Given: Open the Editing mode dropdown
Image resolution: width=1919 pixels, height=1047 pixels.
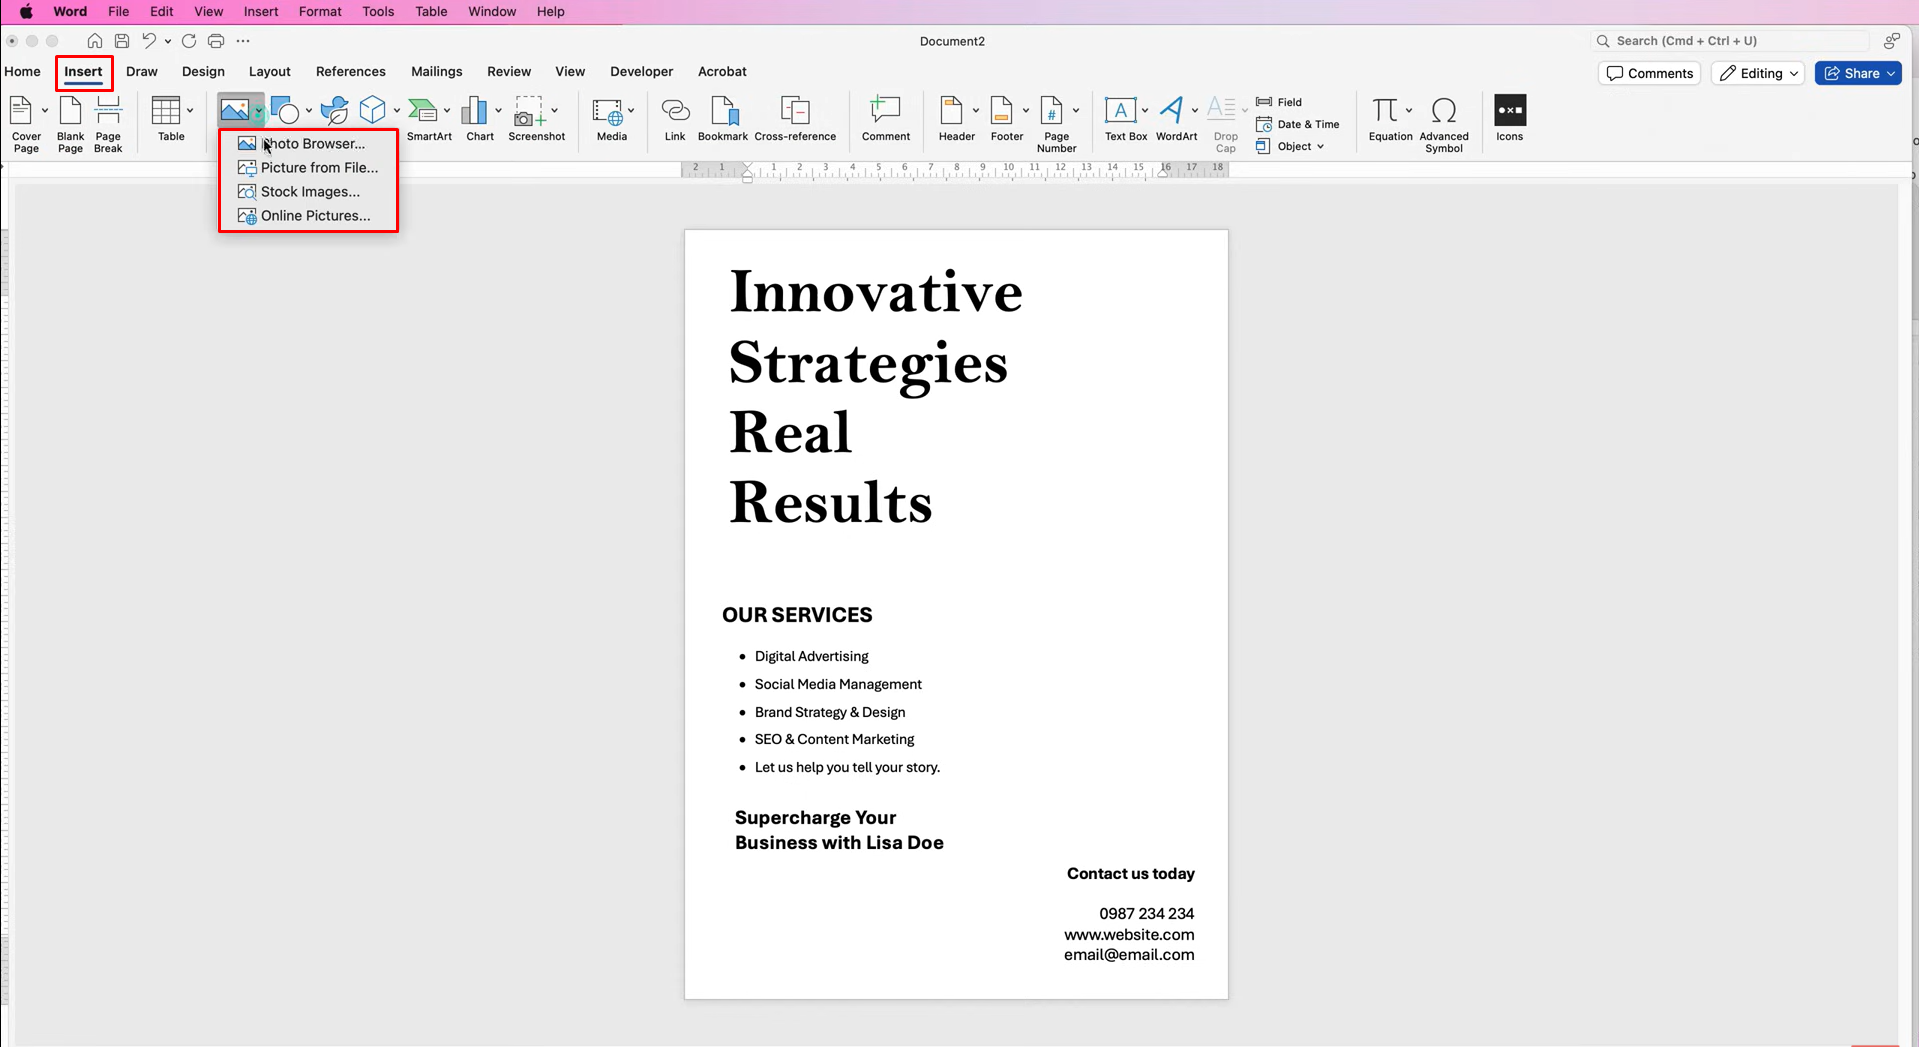Looking at the screenshot, I should click(x=1757, y=73).
